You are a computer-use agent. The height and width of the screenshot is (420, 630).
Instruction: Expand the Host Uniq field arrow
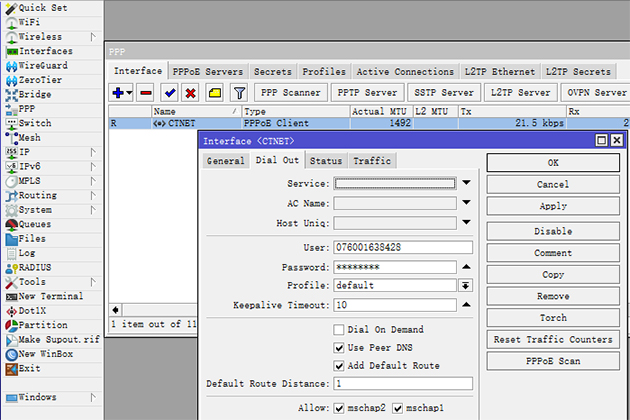point(466,222)
